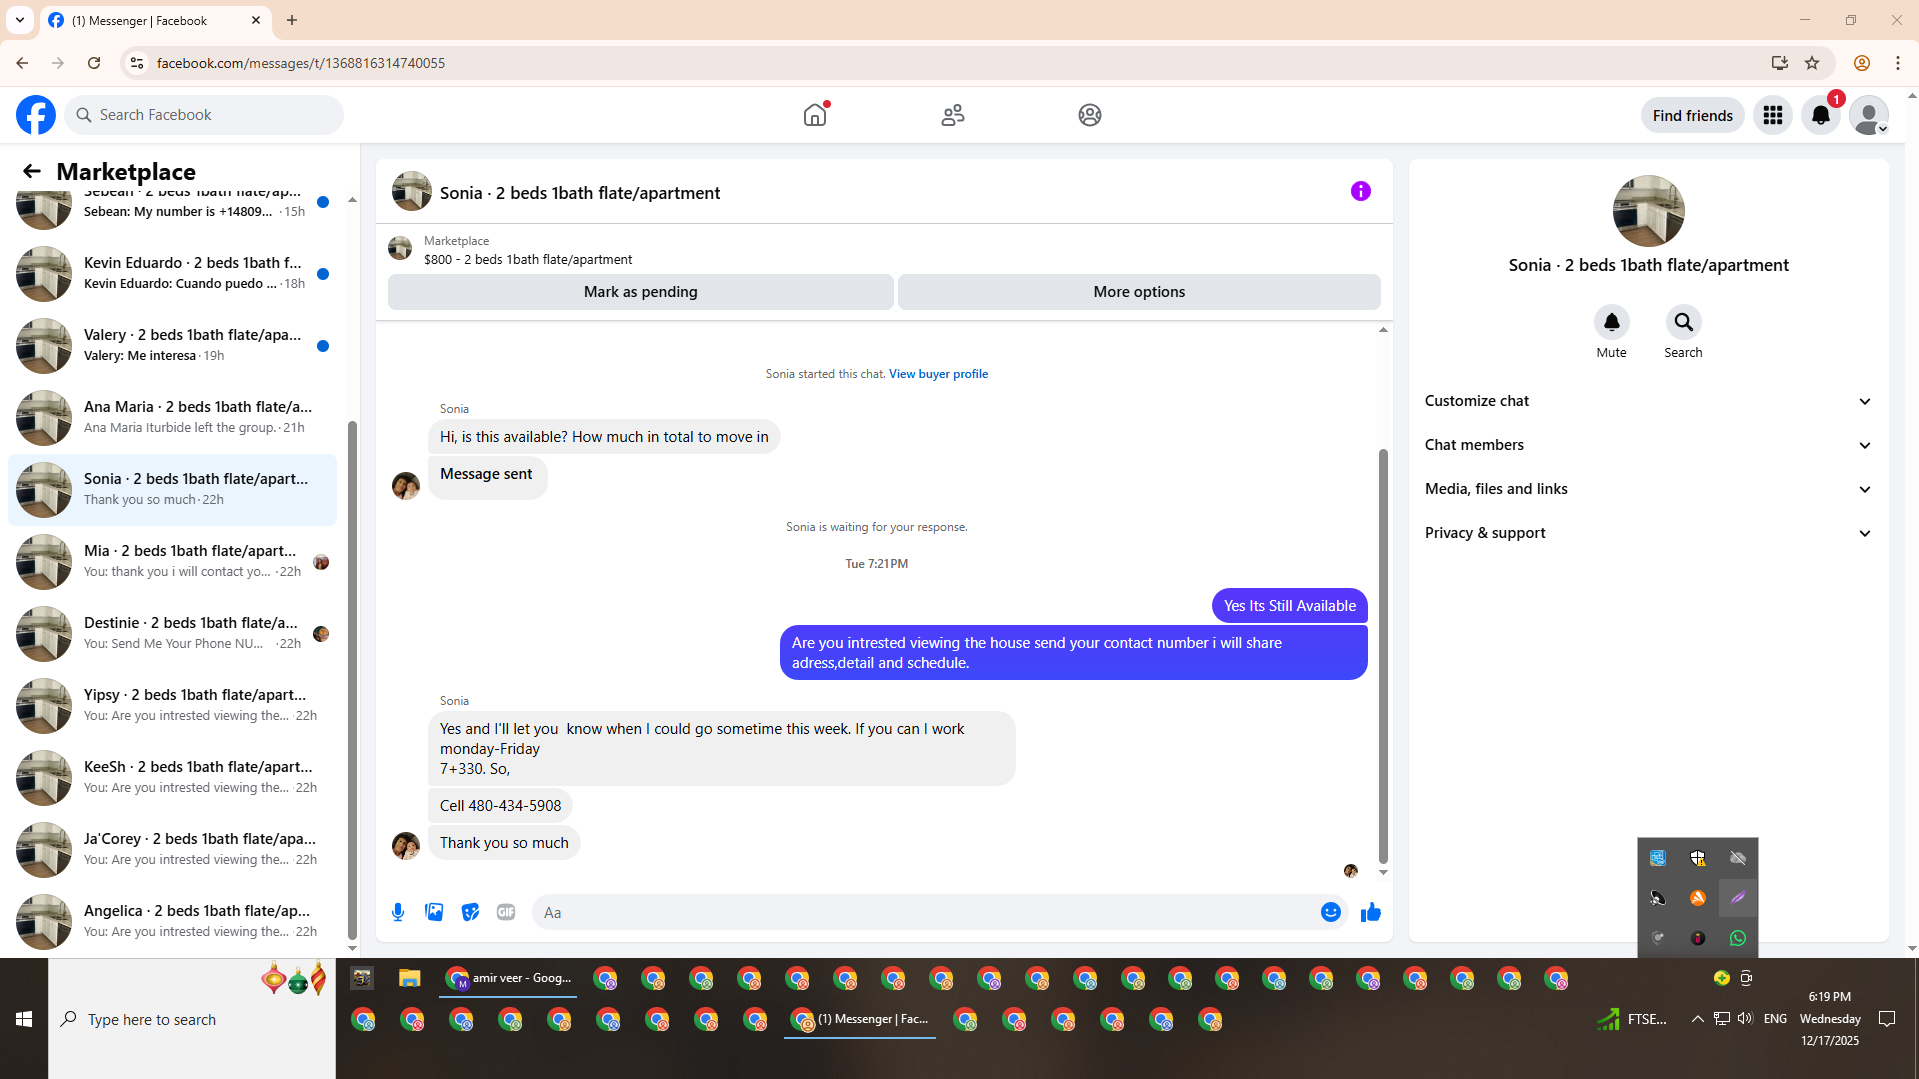Go to the Home feed icon
The height and width of the screenshot is (1079, 1919).
[x=815, y=115]
